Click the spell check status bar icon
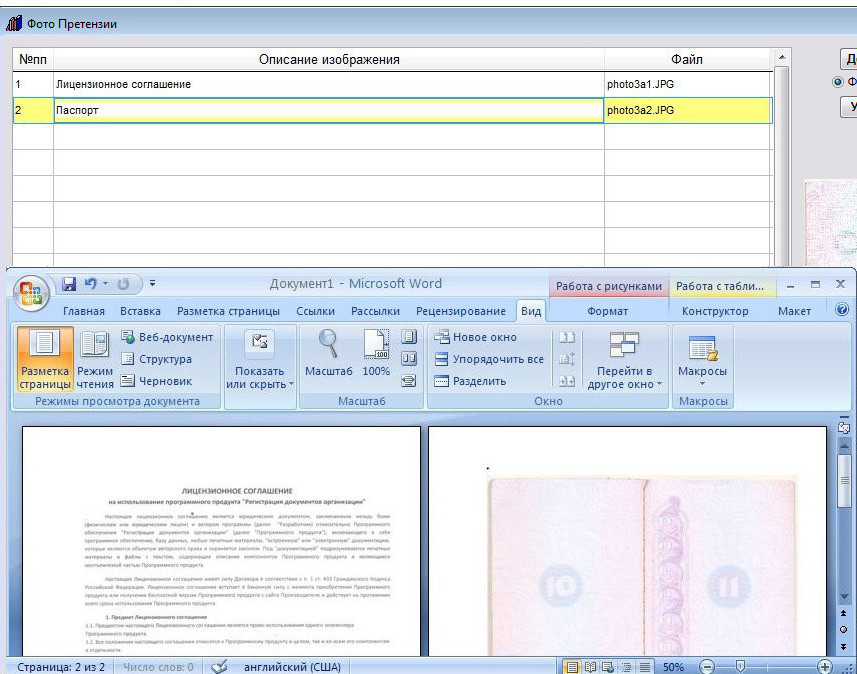The width and height of the screenshot is (857, 674). click(x=220, y=666)
